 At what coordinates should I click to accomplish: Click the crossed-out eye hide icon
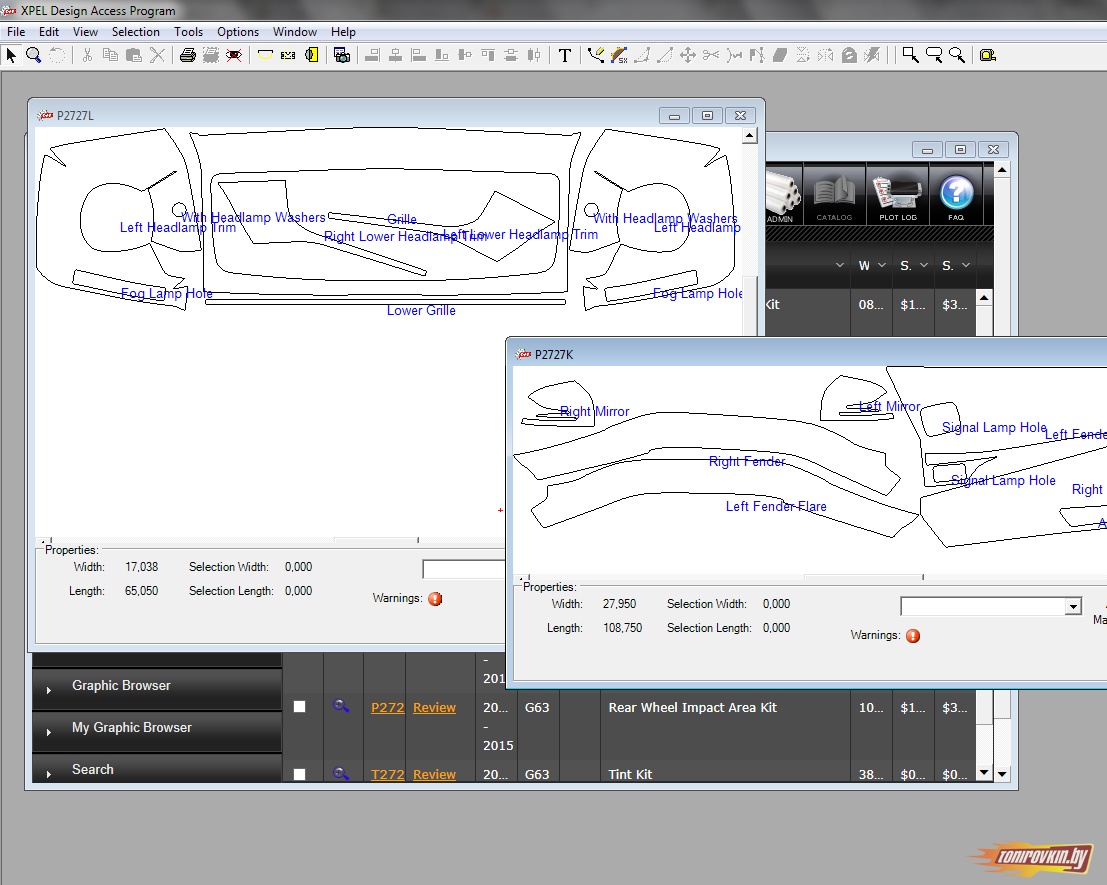point(234,55)
